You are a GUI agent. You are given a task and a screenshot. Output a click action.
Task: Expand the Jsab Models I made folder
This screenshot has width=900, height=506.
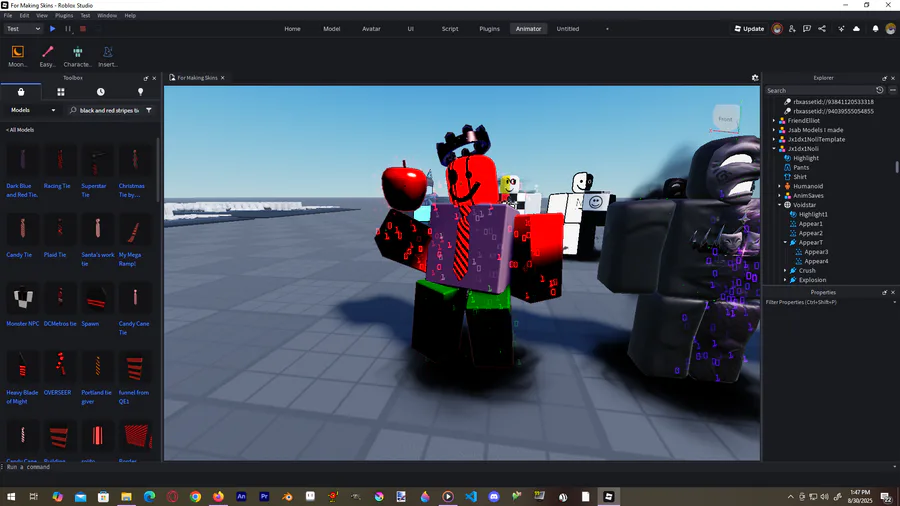click(774, 130)
